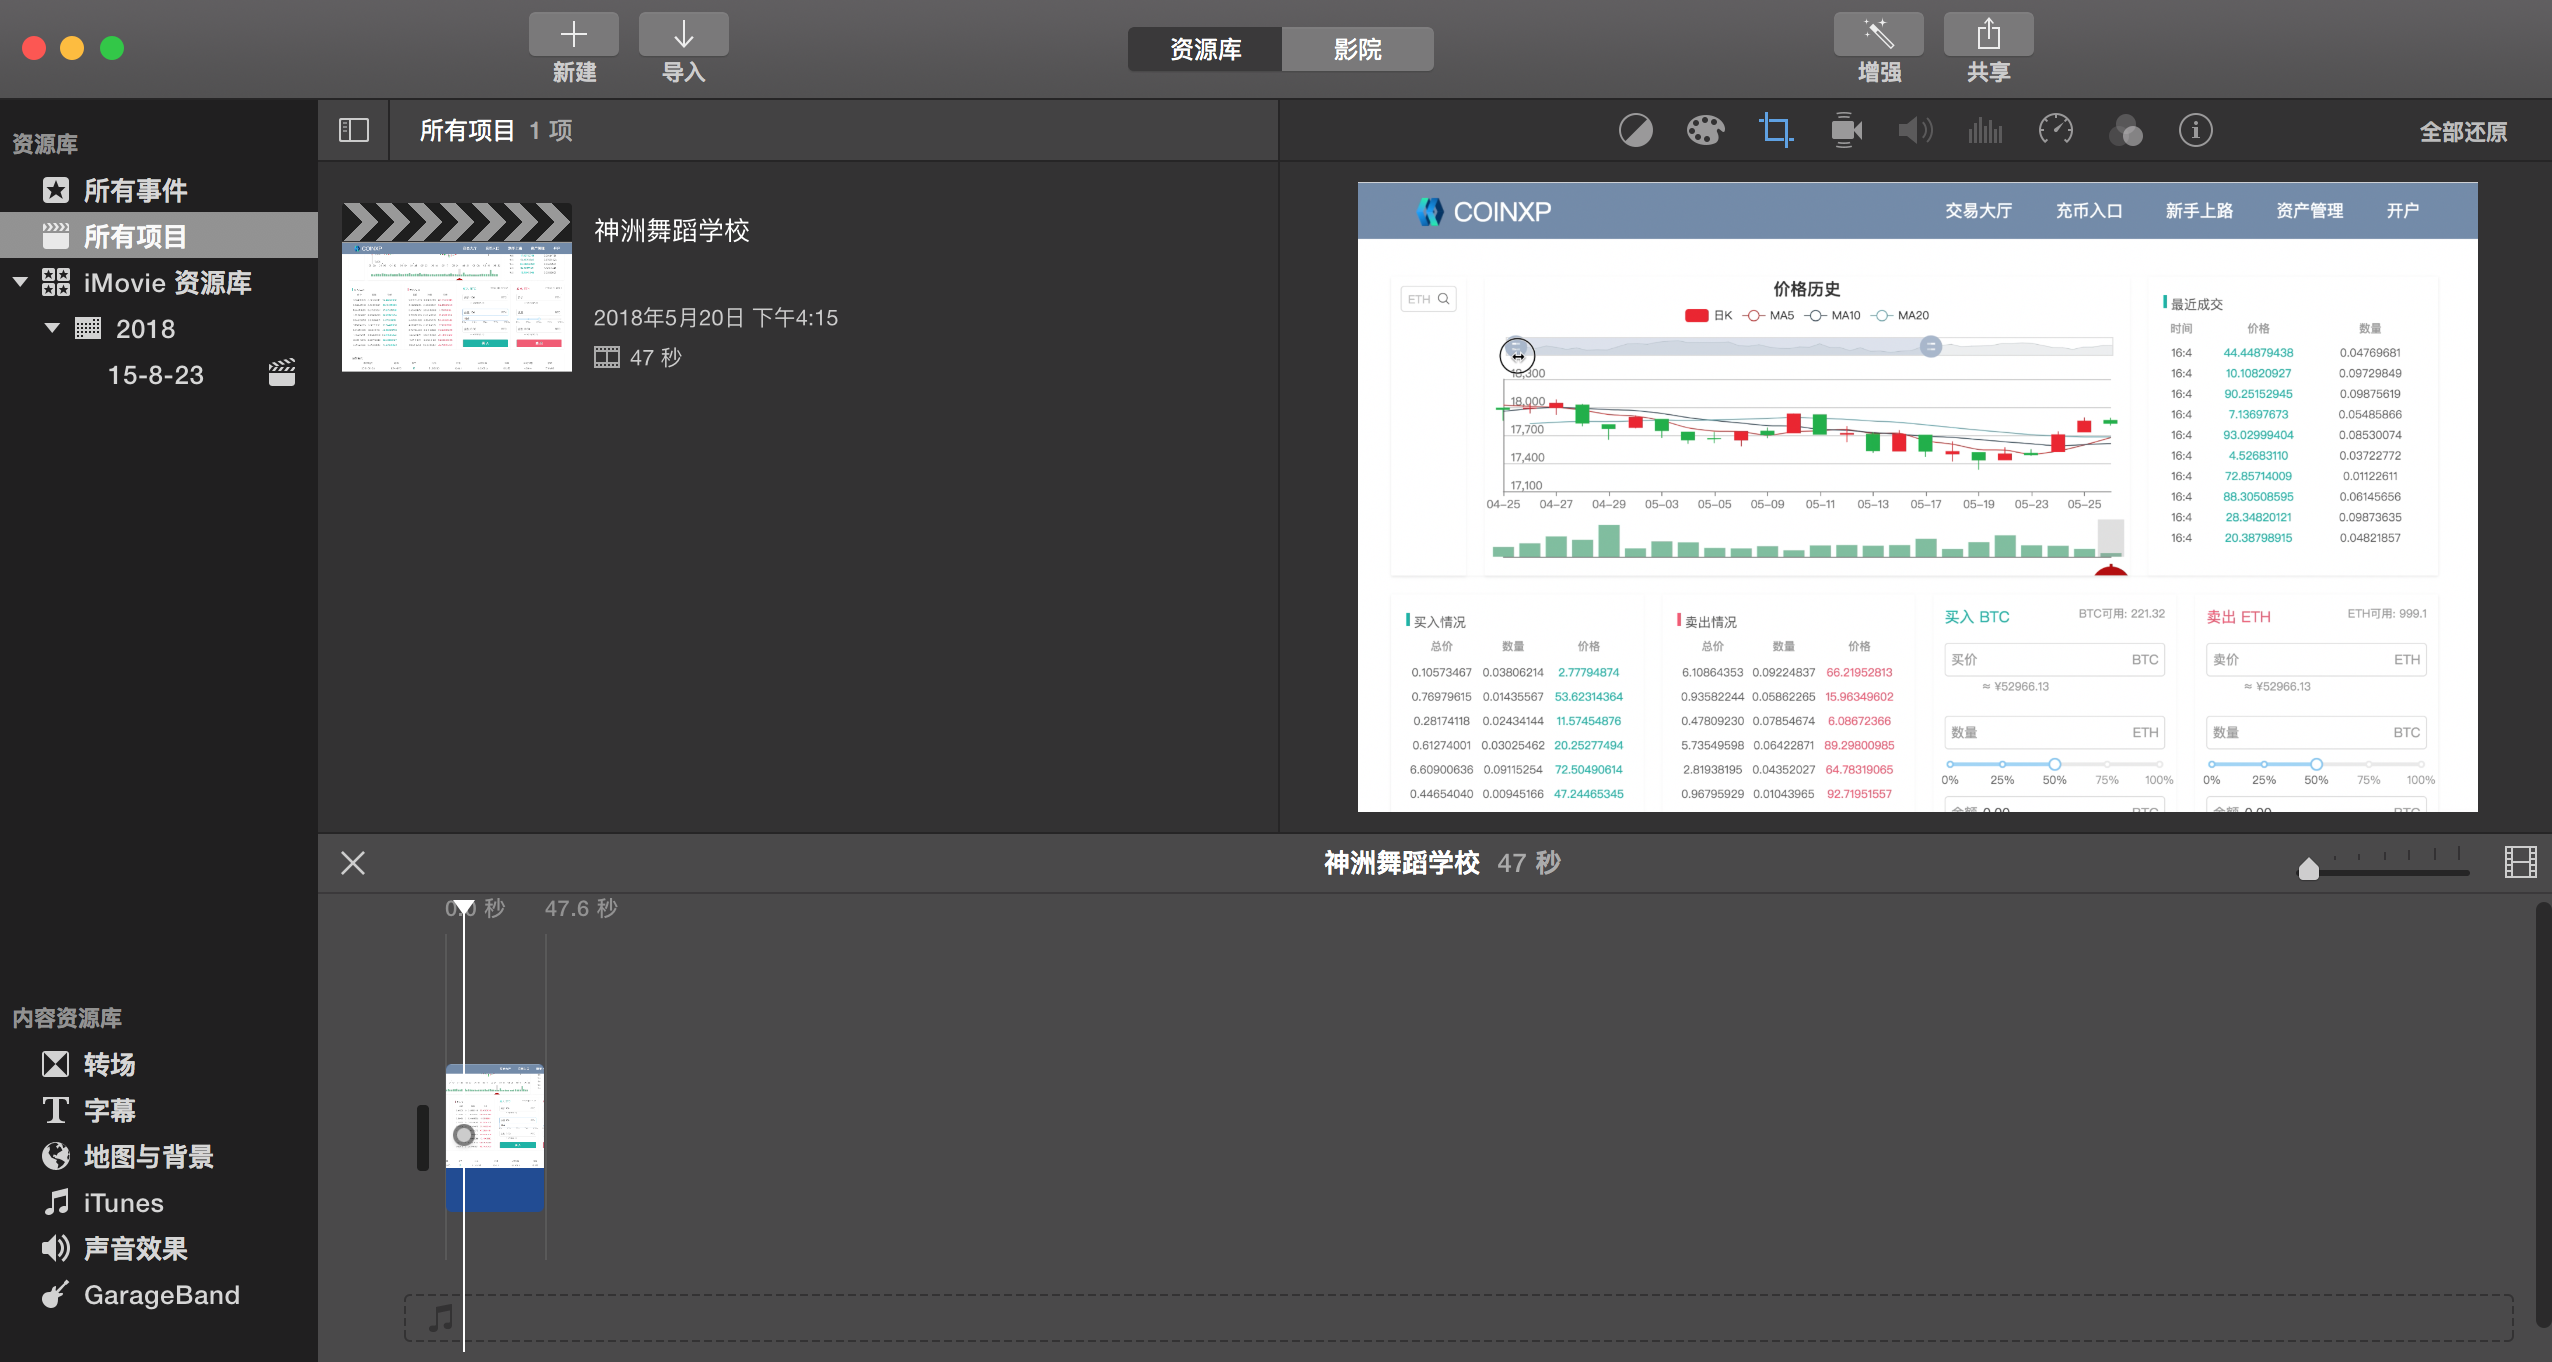Image resolution: width=2552 pixels, height=1362 pixels.
Task: Open the noise reduction equalizer tool
Action: coord(1985,131)
